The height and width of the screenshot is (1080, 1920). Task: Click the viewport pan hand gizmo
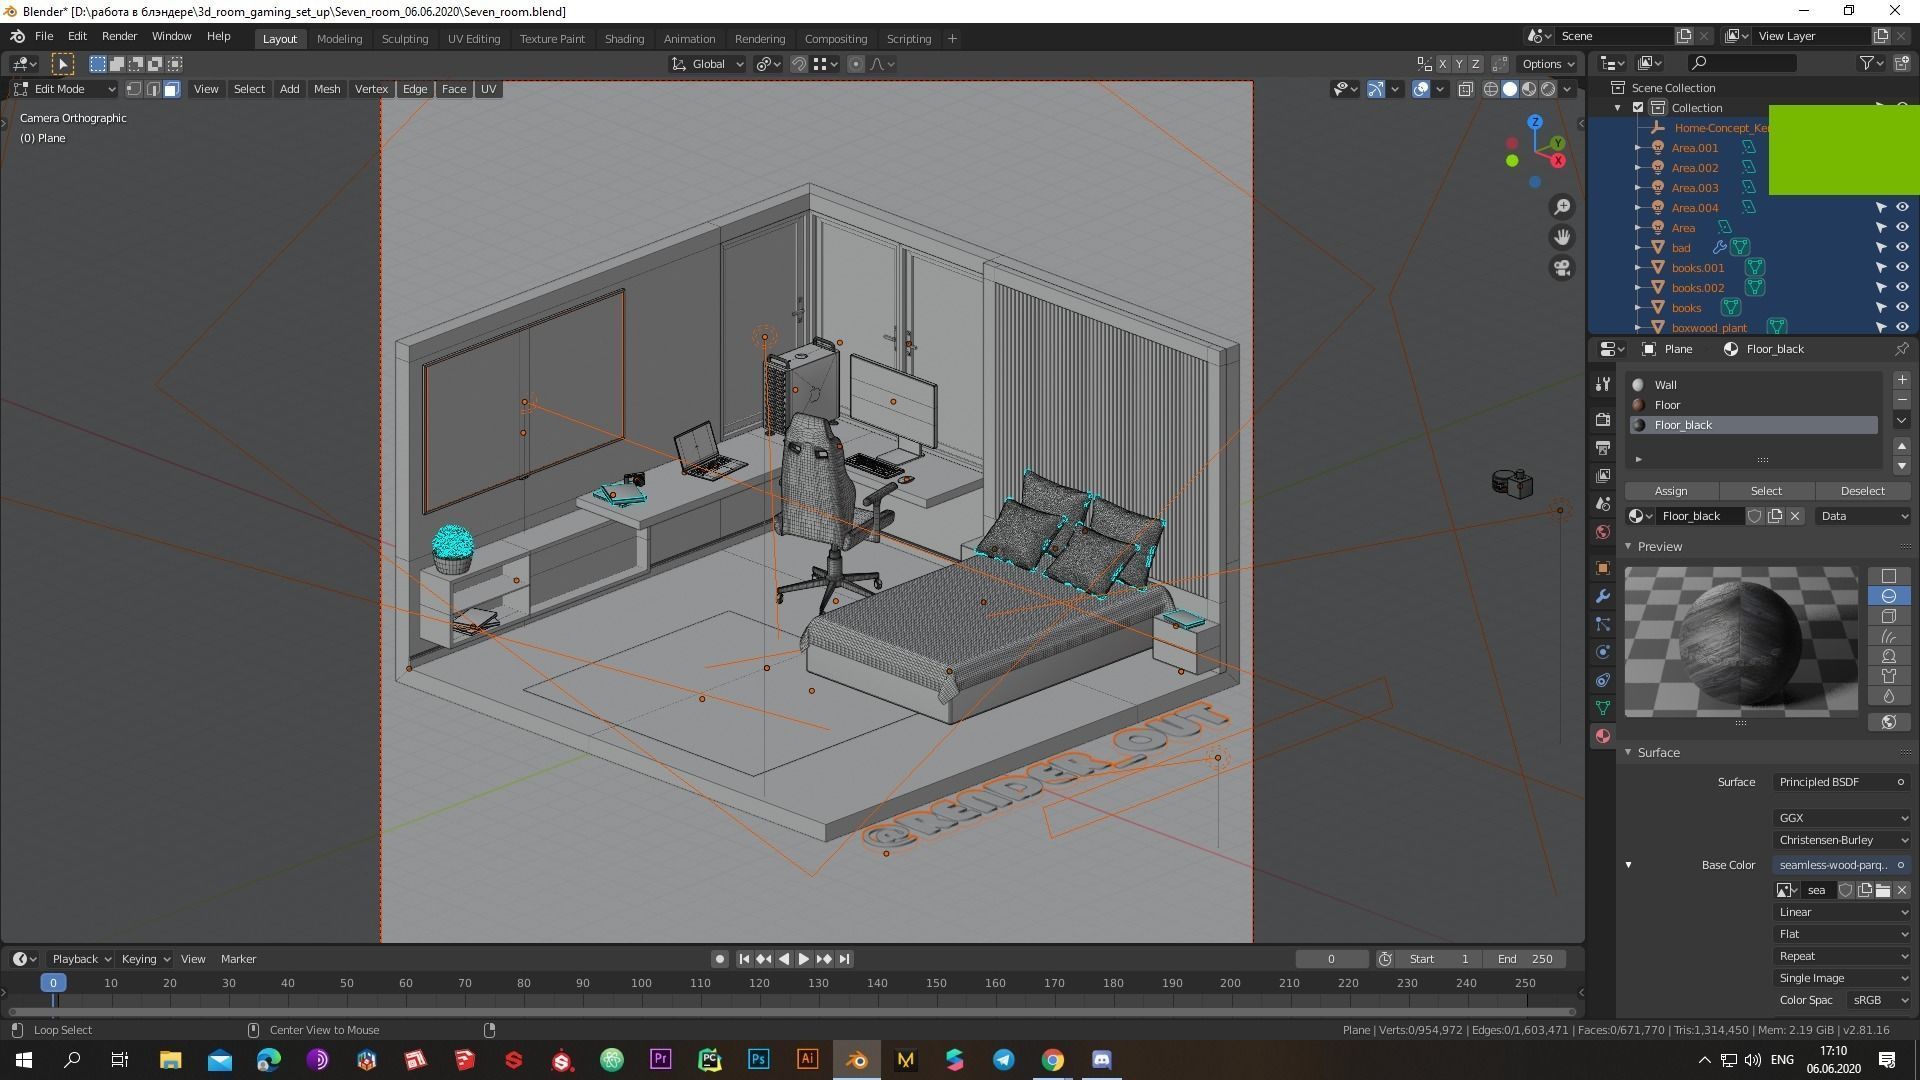1561,237
